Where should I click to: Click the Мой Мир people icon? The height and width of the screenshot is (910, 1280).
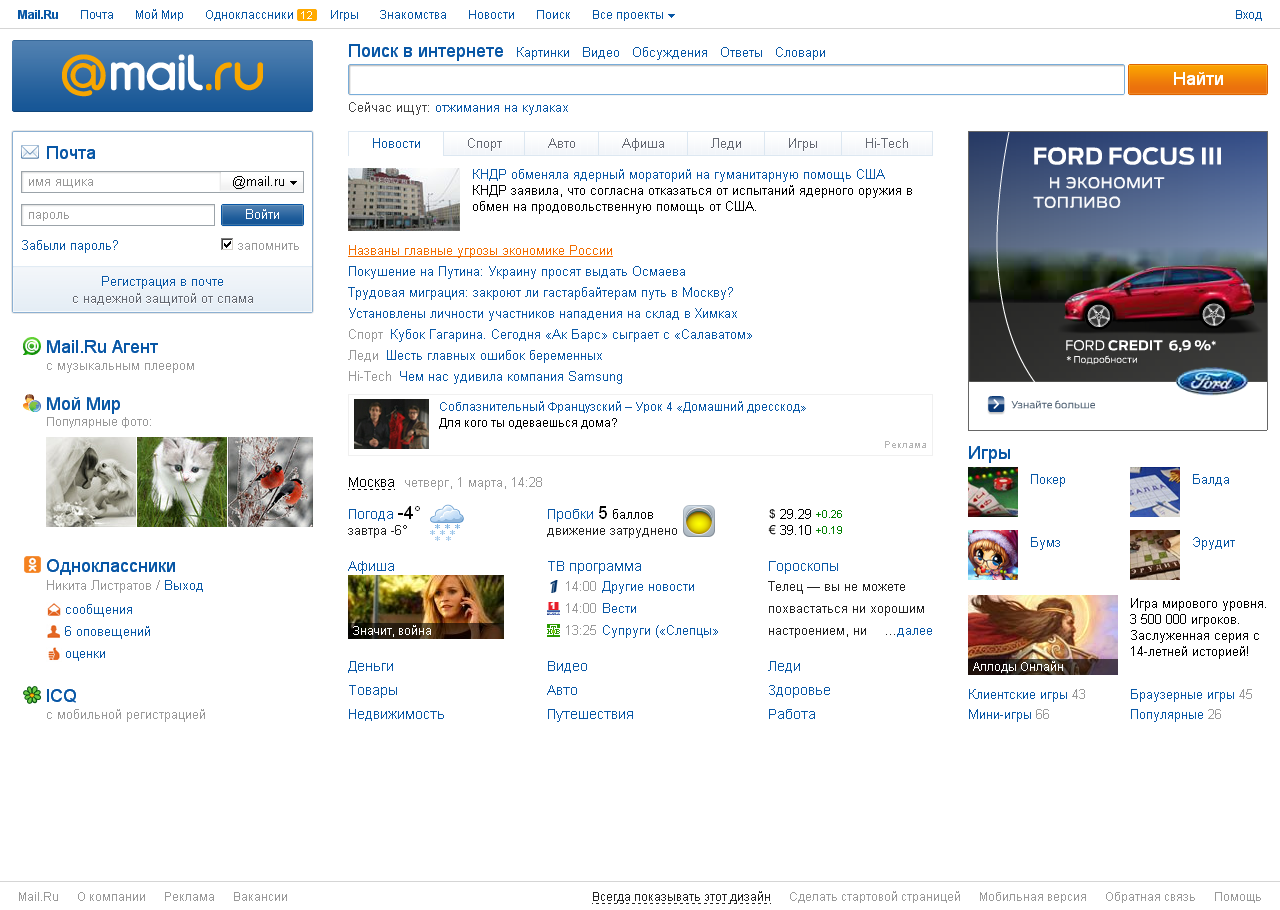point(32,403)
